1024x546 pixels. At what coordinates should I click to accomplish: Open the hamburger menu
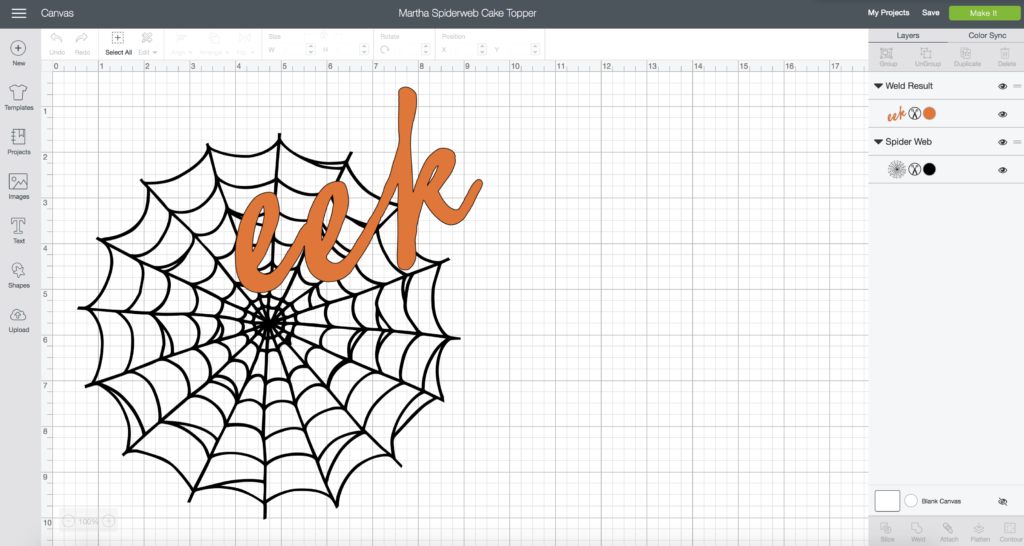[x=19, y=13]
